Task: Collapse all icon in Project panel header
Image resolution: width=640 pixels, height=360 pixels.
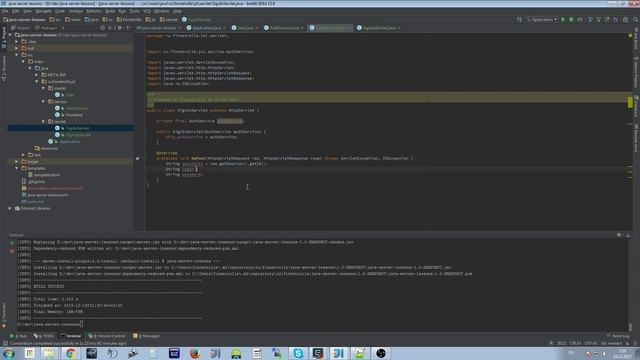Action: [110, 28]
